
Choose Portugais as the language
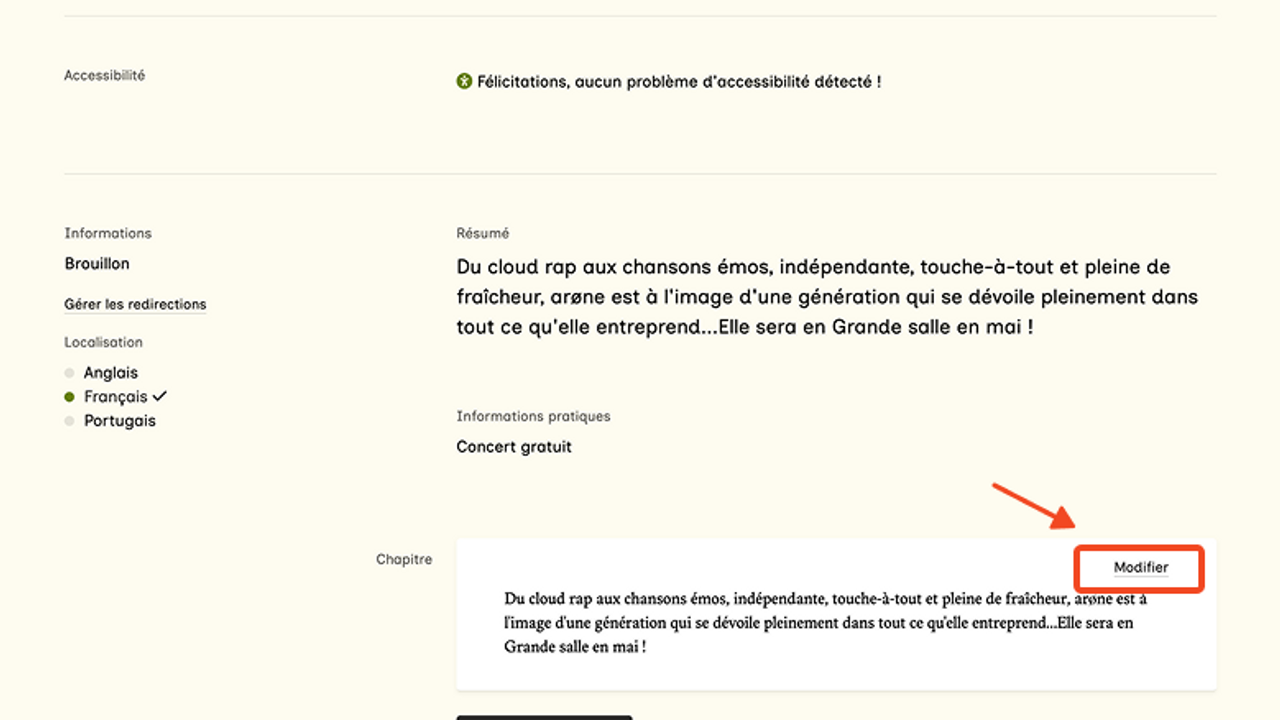tap(120, 421)
